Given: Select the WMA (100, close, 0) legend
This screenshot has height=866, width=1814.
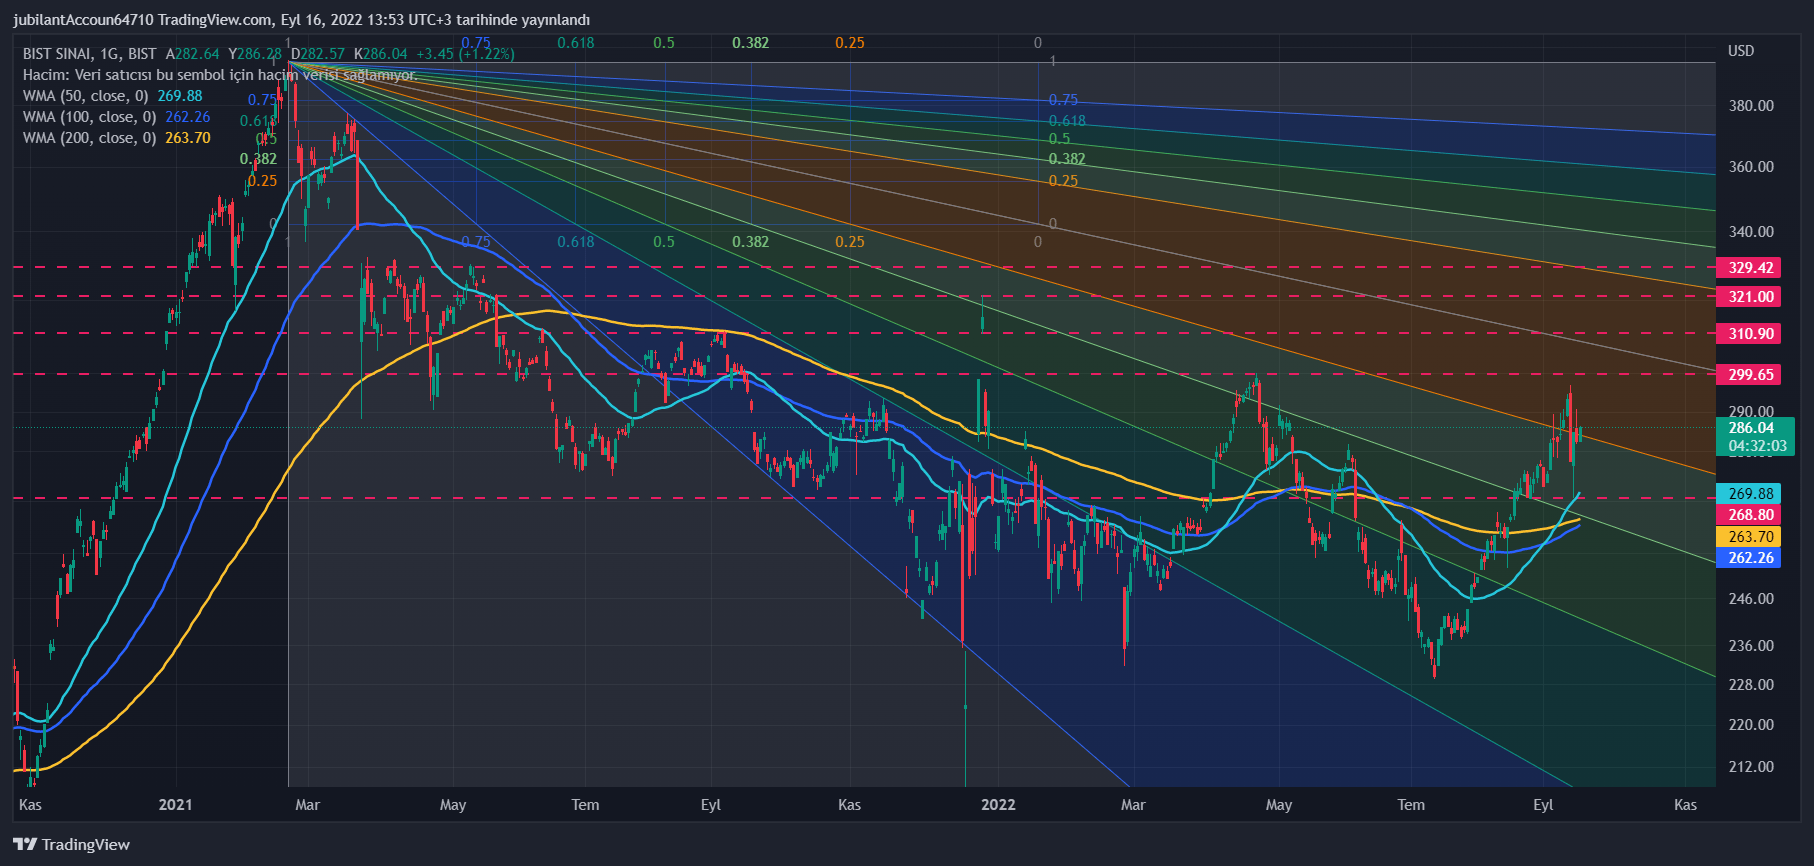Looking at the screenshot, I should (x=89, y=117).
